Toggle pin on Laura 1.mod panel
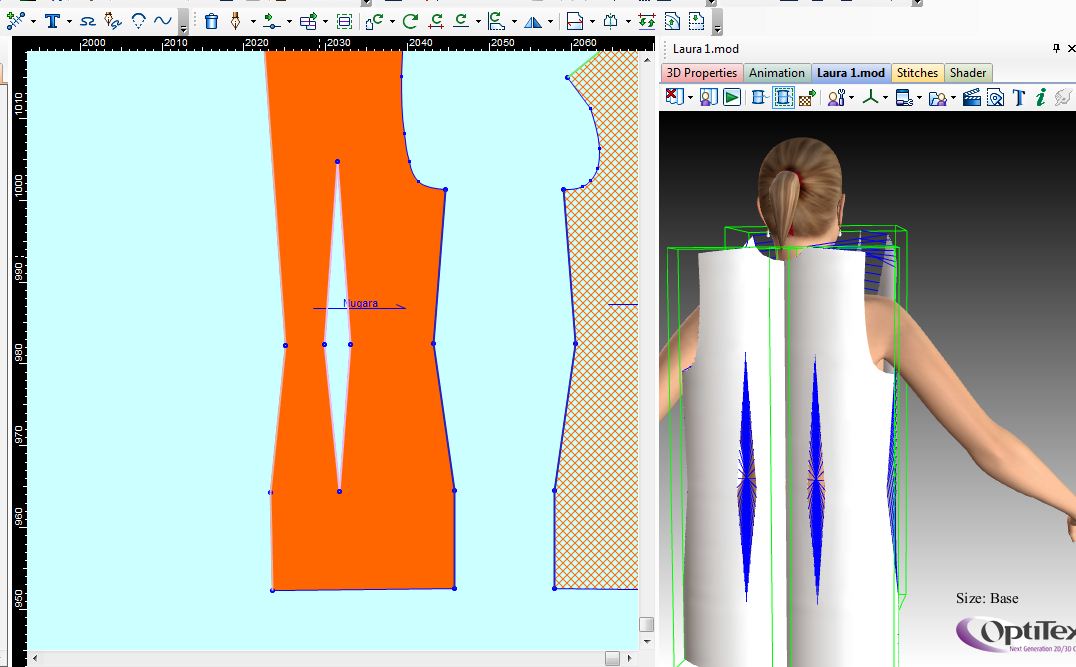The height and width of the screenshot is (667, 1076). coord(1056,49)
